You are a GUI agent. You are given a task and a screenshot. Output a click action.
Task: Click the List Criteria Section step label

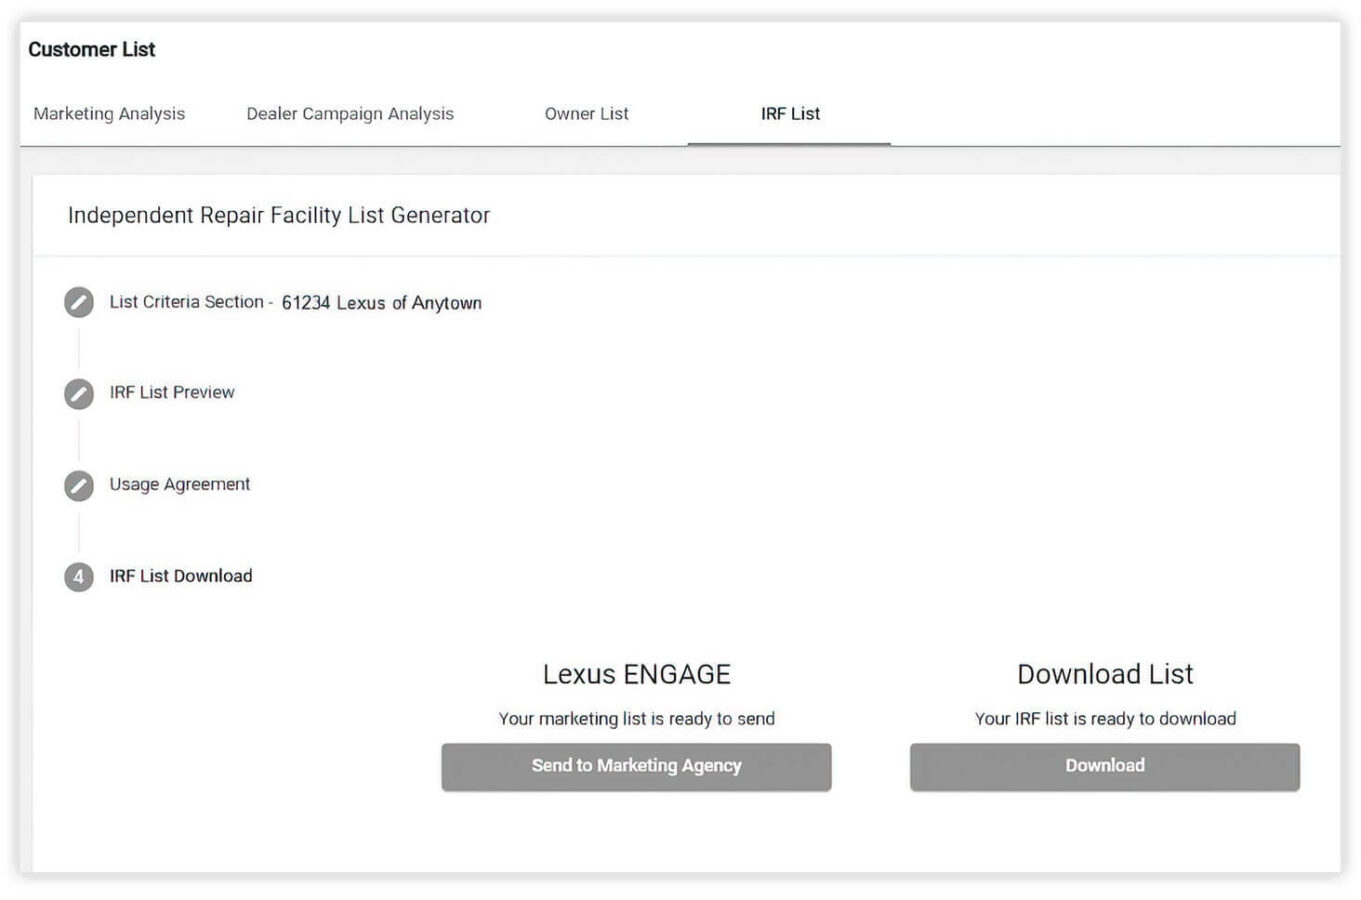coord(189,302)
